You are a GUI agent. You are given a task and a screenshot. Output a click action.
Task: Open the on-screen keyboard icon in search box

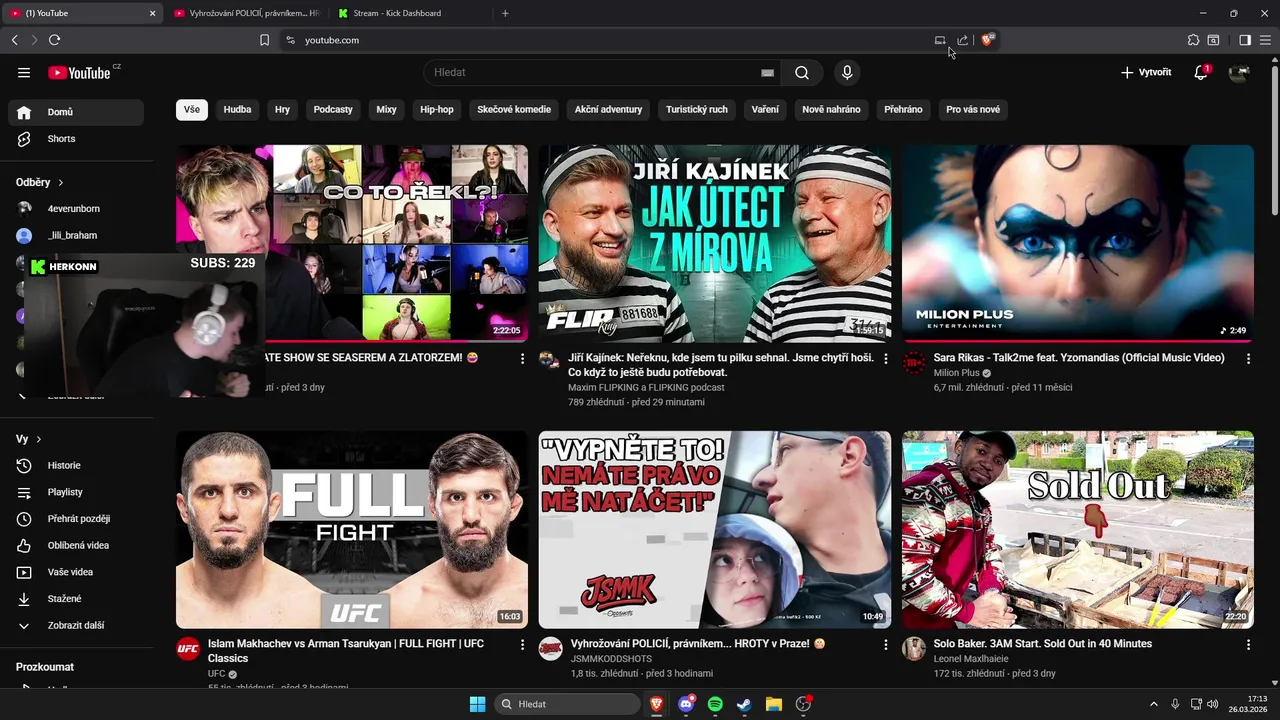(x=767, y=73)
